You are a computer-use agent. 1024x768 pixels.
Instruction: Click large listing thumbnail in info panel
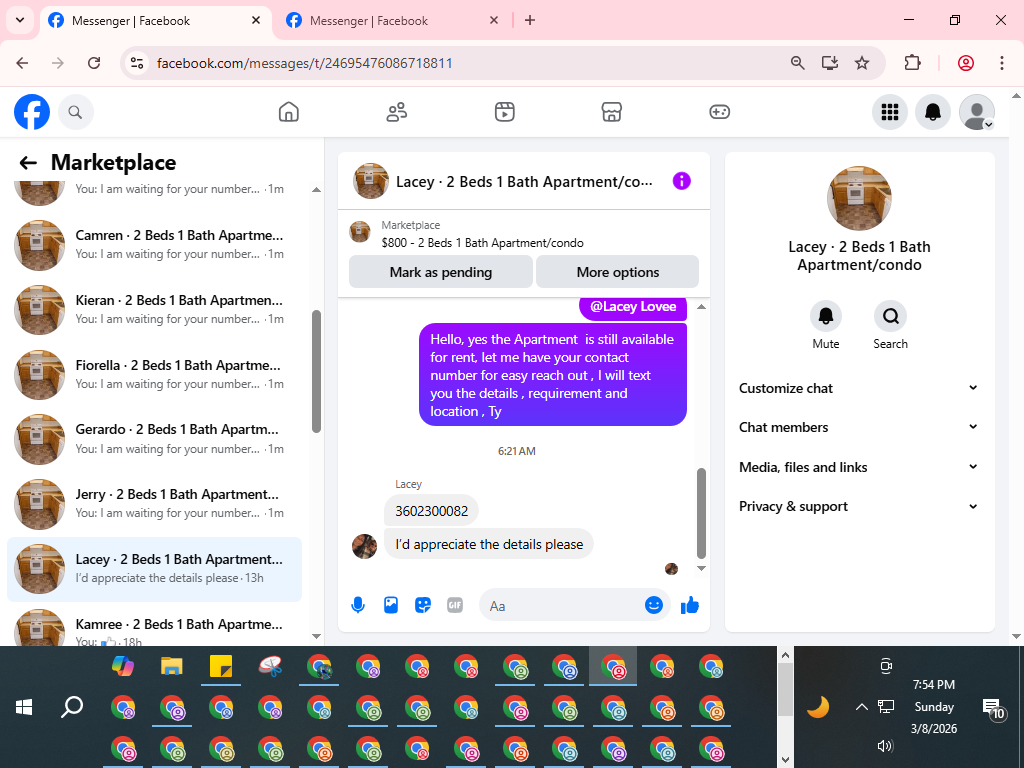(x=859, y=199)
